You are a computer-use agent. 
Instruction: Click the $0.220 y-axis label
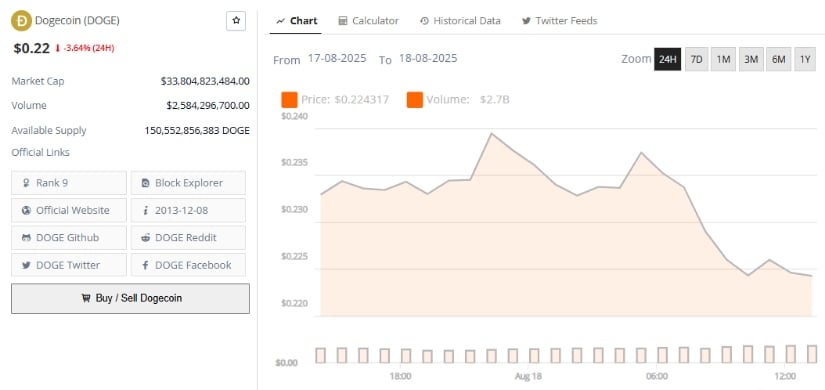click(294, 304)
